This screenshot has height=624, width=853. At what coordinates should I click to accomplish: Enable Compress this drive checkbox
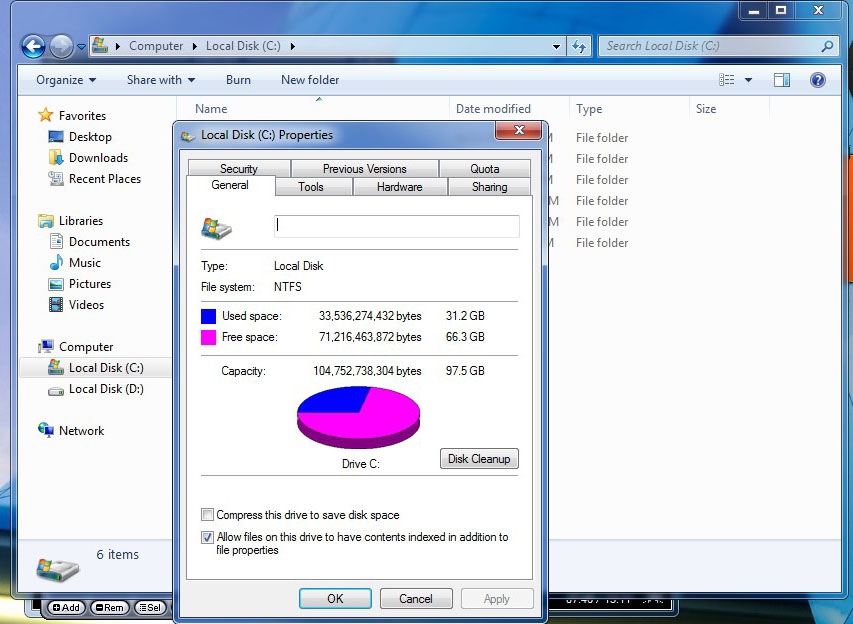(x=207, y=515)
